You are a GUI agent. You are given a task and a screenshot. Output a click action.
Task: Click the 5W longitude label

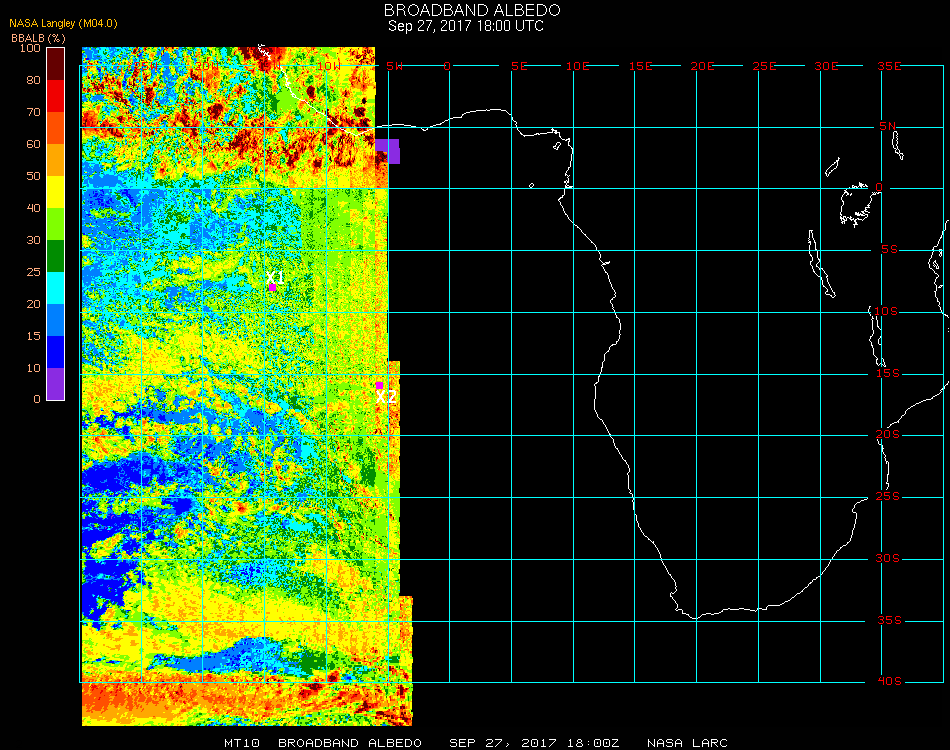[394, 66]
